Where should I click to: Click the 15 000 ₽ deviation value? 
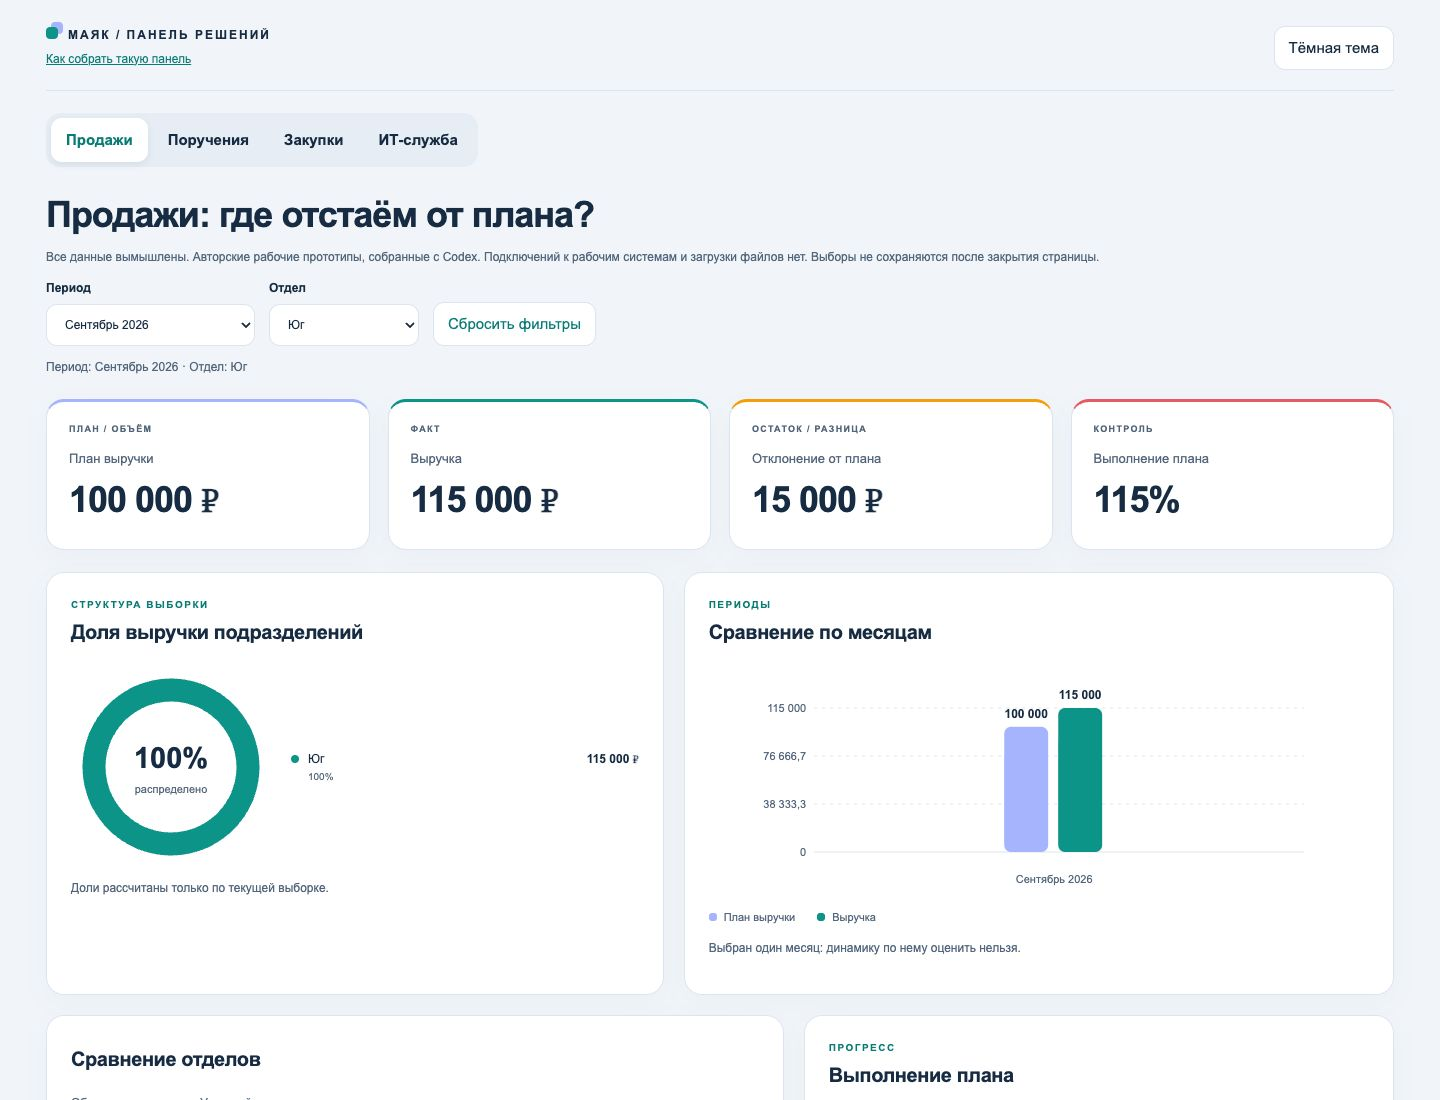click(818, 499)
